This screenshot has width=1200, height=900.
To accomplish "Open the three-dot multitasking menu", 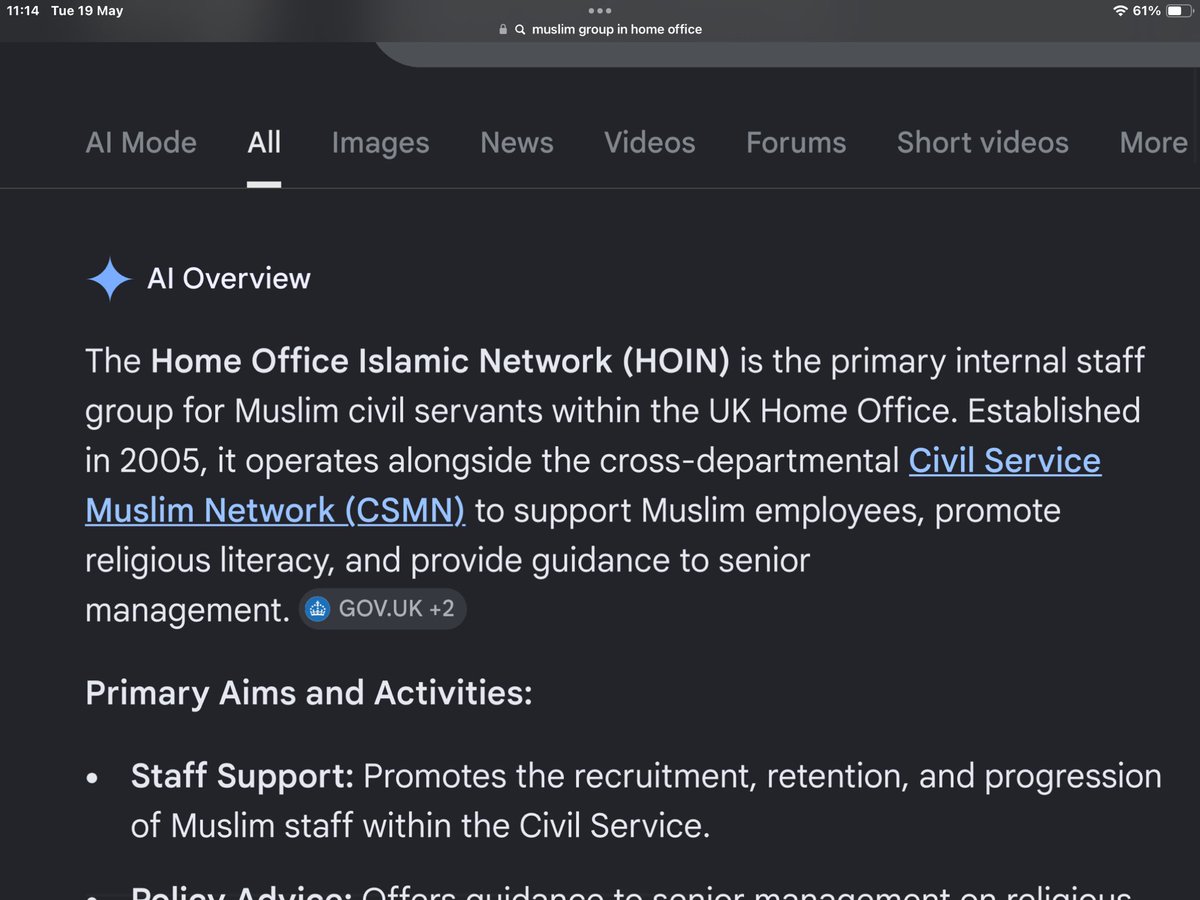I will tap(600, 11).
